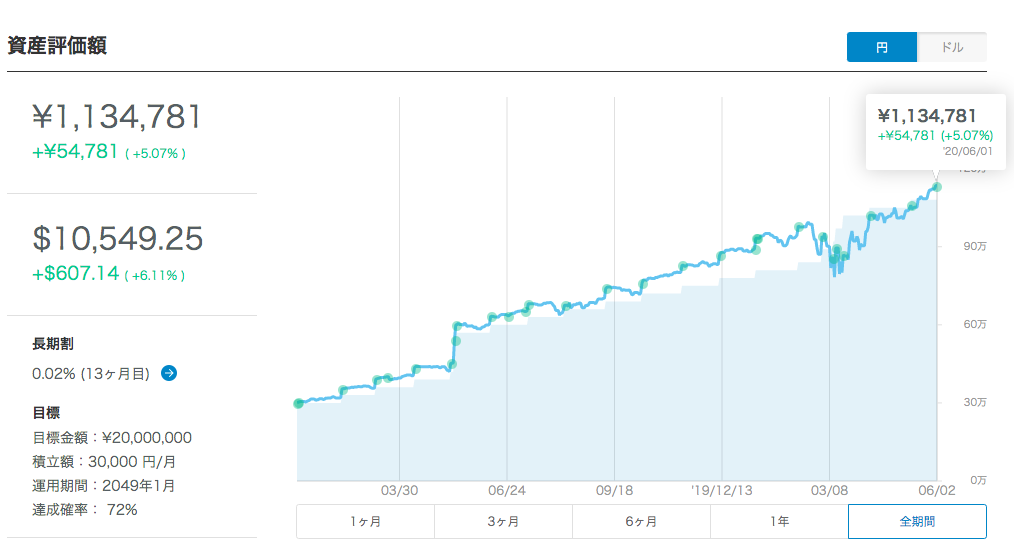The height and width of the screenshot is (554, 1014).
Task: Switch currency display to 円
Action: tap(881, 47)
